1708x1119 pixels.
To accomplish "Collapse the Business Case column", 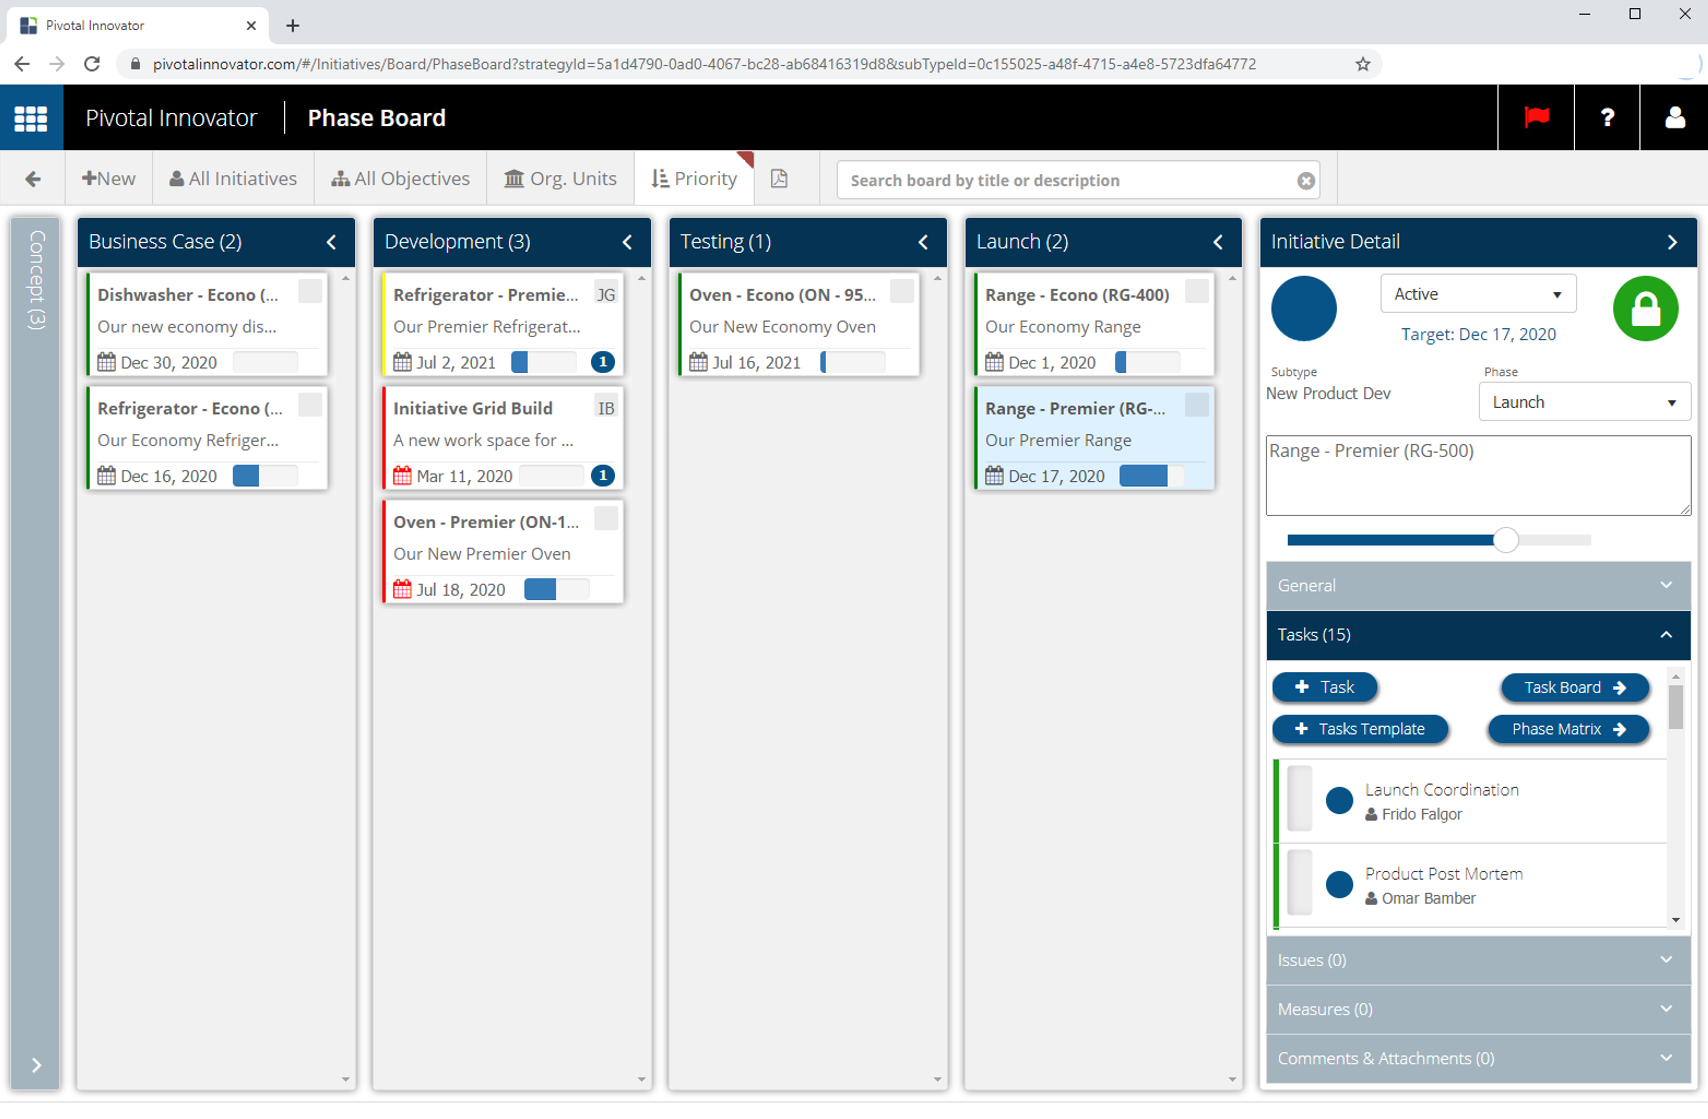I will point(331,242).
